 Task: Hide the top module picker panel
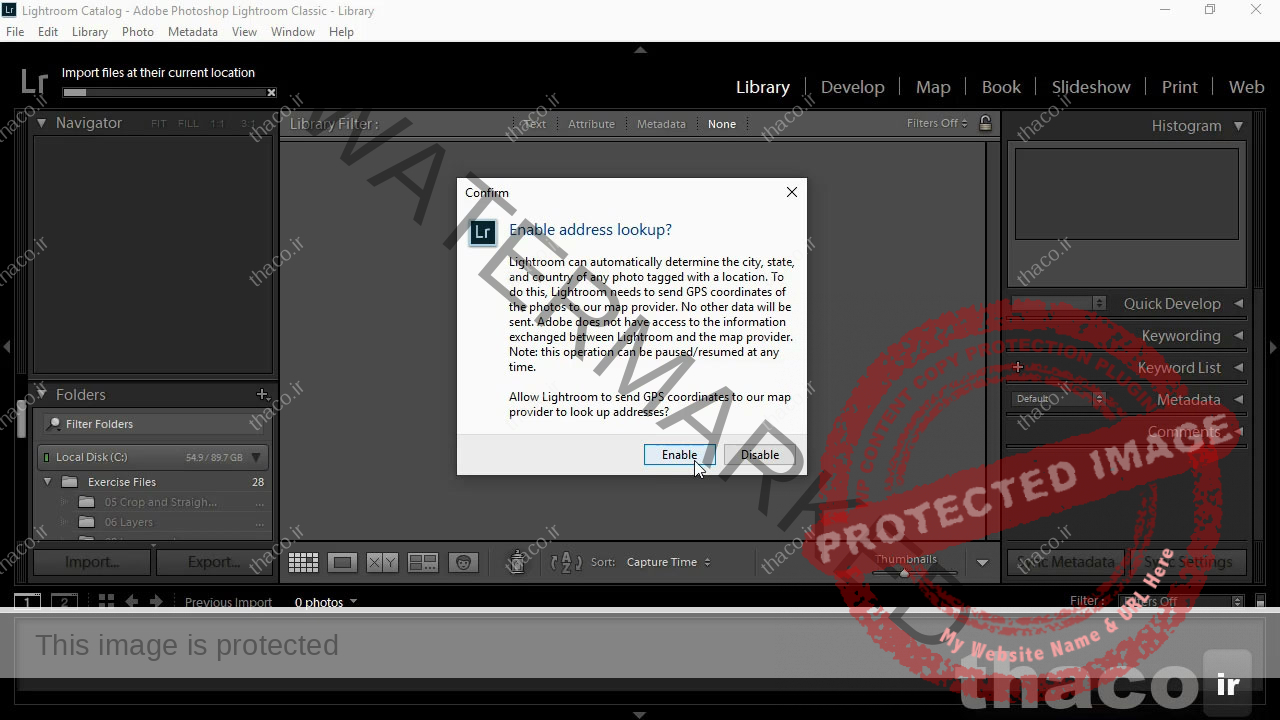[640, 49]
